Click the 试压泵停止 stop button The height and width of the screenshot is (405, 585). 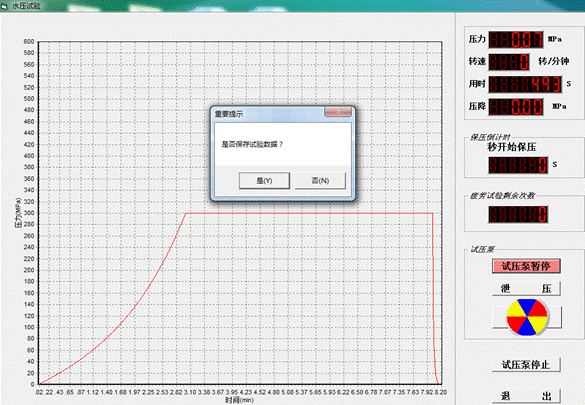[526, 364]
